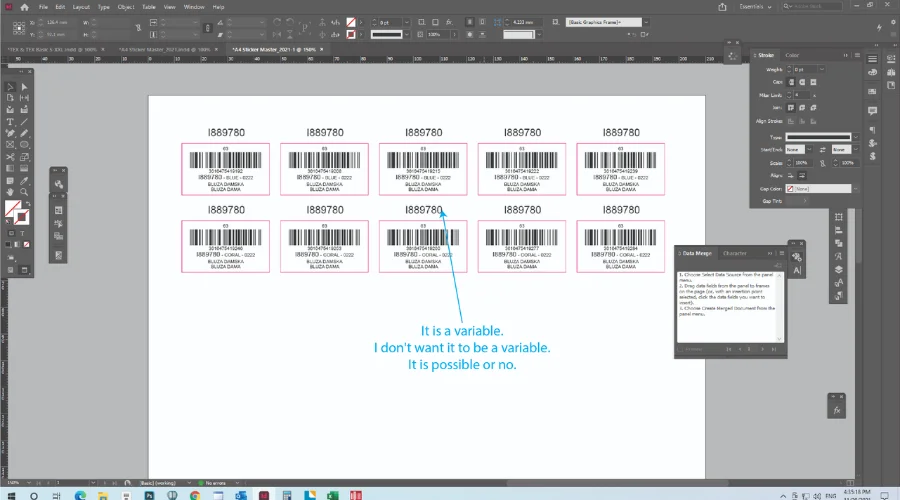Open the Layout menu
Screen dimensions: 900x500
(x=81, y=7)
